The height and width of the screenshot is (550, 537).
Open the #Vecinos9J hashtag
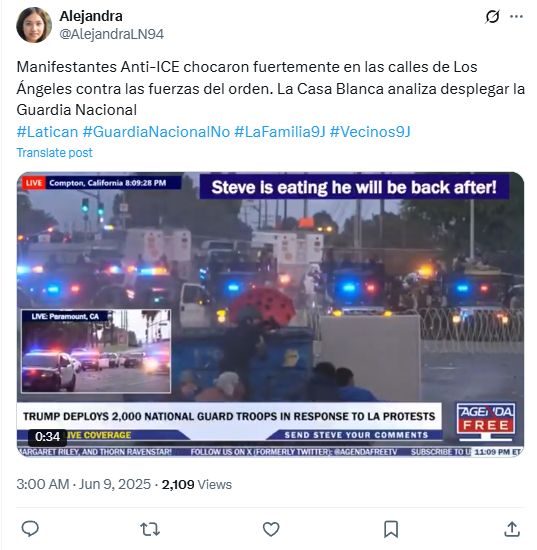click(370, 132)
